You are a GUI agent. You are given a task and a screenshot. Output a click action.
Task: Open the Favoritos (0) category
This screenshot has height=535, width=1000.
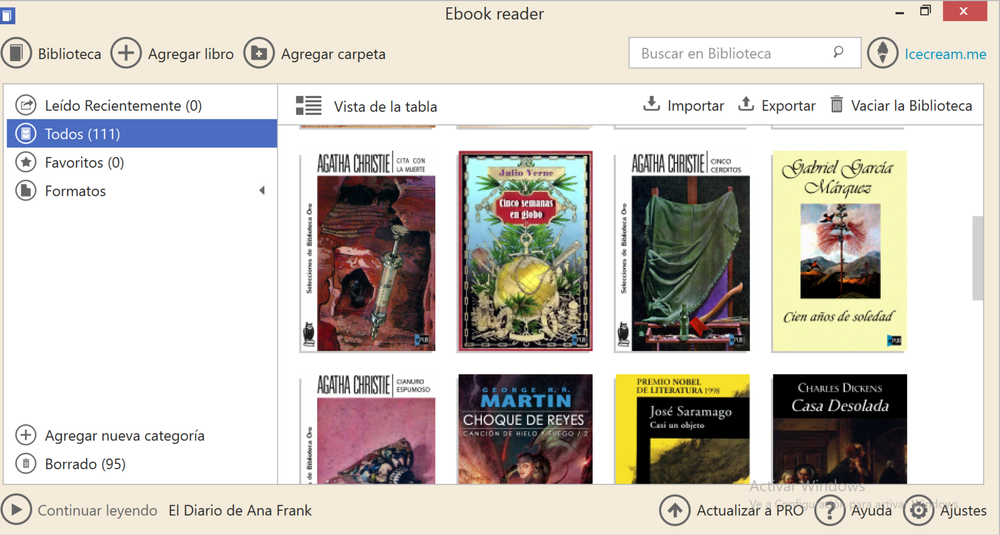pos(142,162)
